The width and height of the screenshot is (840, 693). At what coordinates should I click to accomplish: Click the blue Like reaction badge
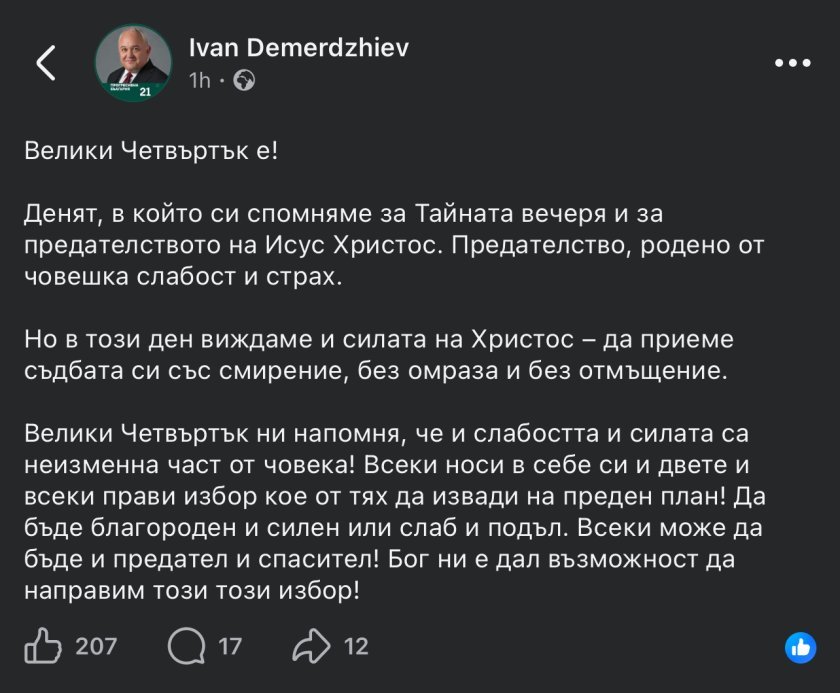tap(799, 647)
